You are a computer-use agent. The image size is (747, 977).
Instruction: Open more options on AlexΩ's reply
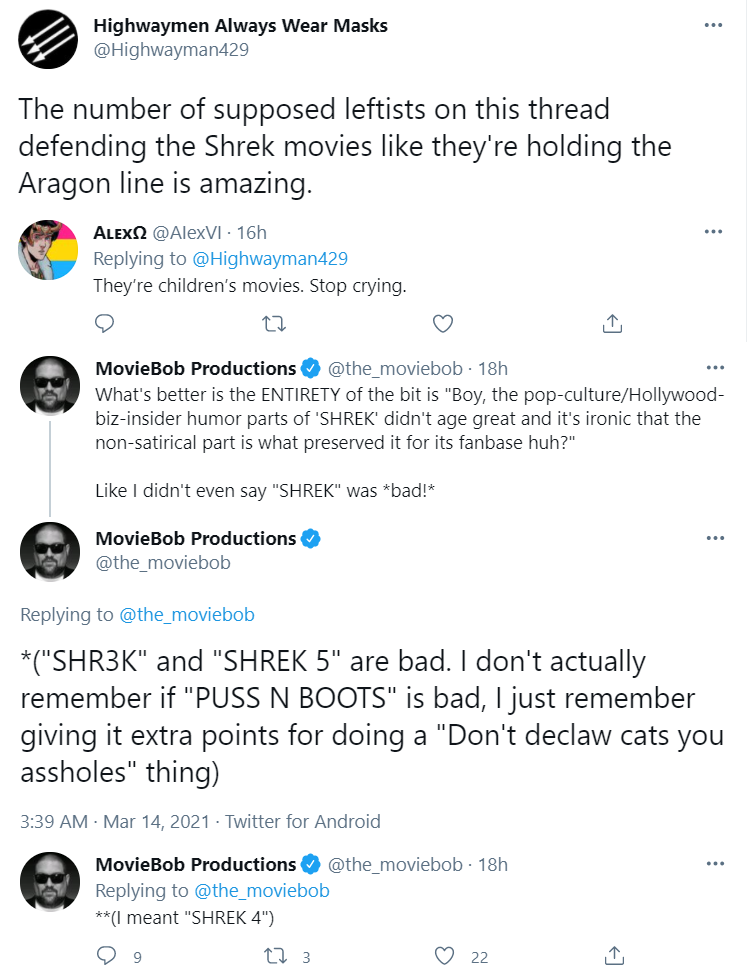(713, 232)
